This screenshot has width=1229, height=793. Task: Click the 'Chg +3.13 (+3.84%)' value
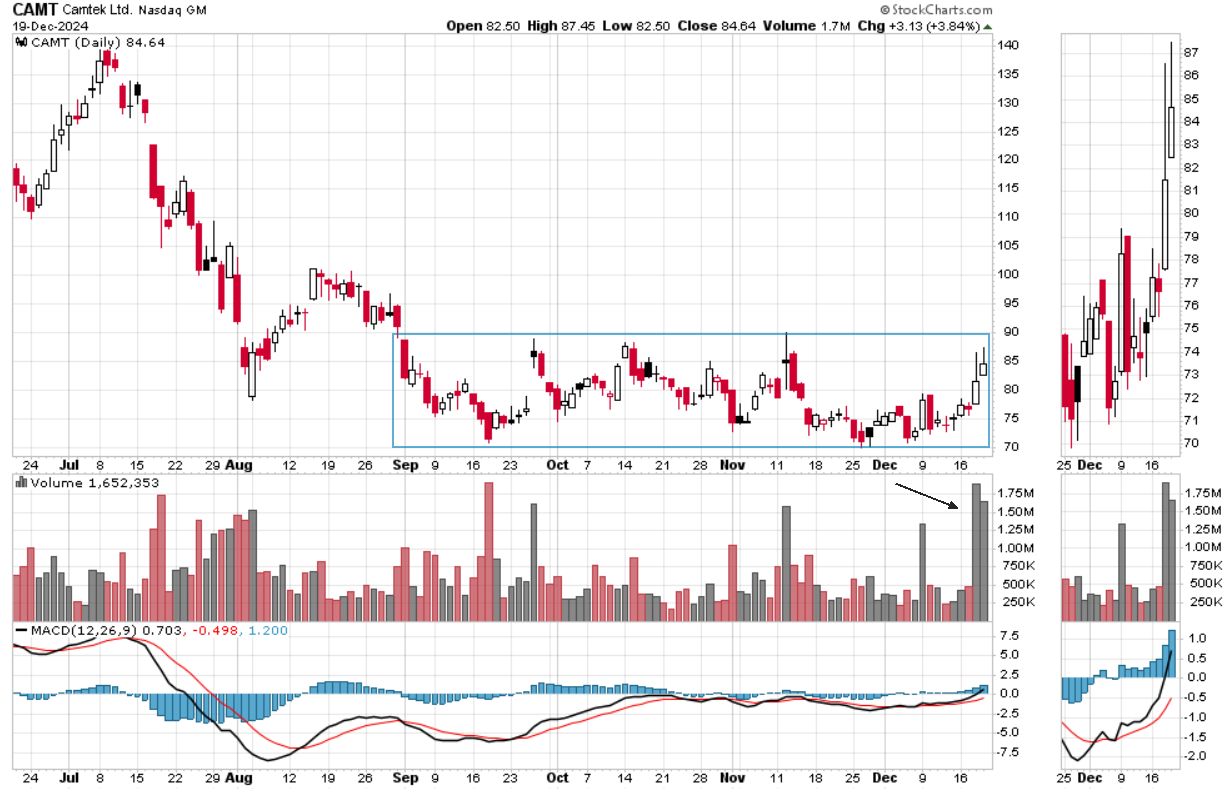[x=918, y=26]
